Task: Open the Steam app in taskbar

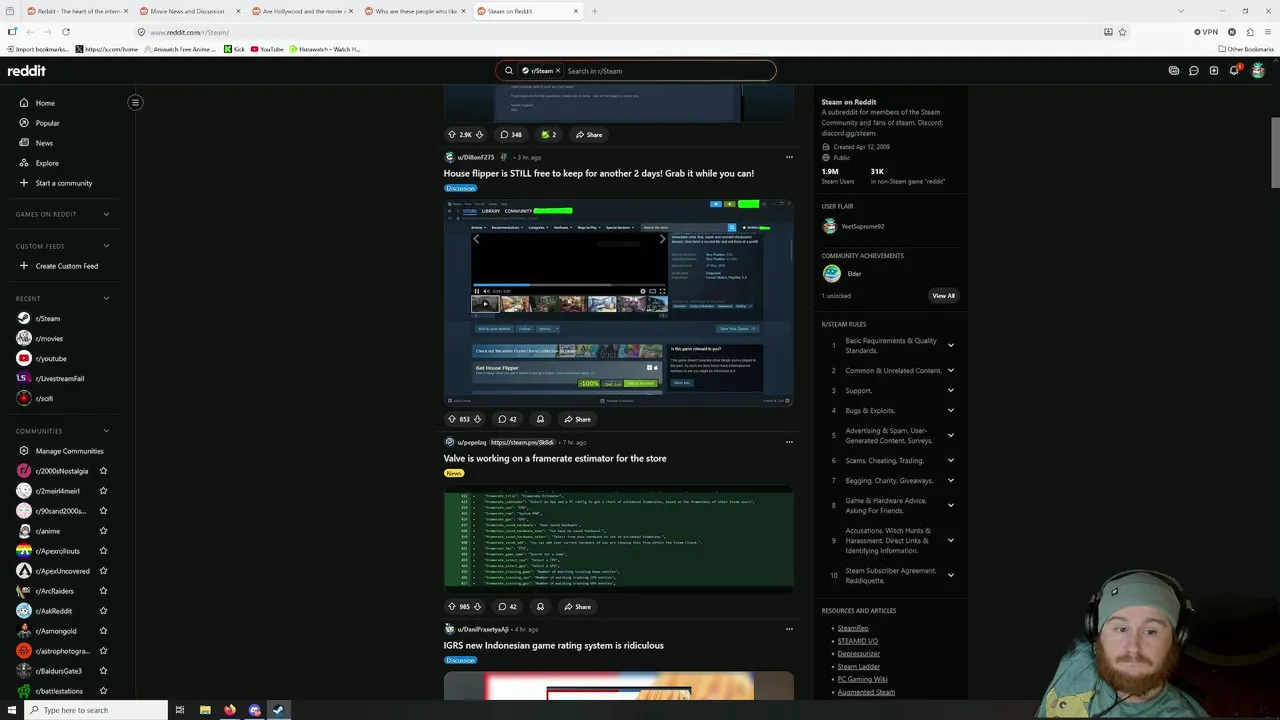Action: coord(278,710)
